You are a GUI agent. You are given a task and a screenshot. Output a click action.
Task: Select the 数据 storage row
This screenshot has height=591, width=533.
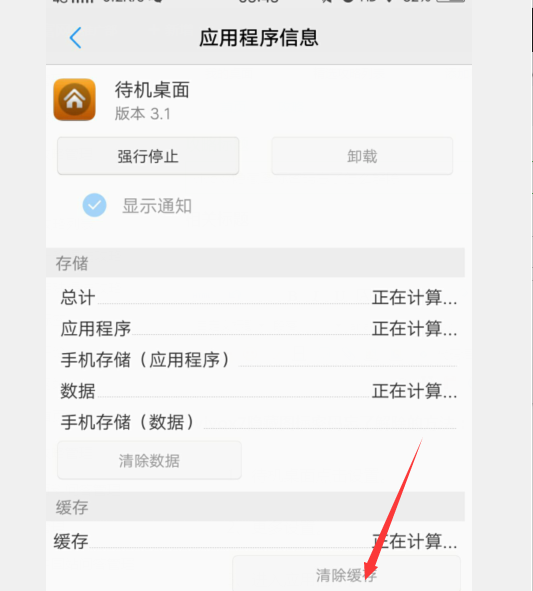click(259, 391)
